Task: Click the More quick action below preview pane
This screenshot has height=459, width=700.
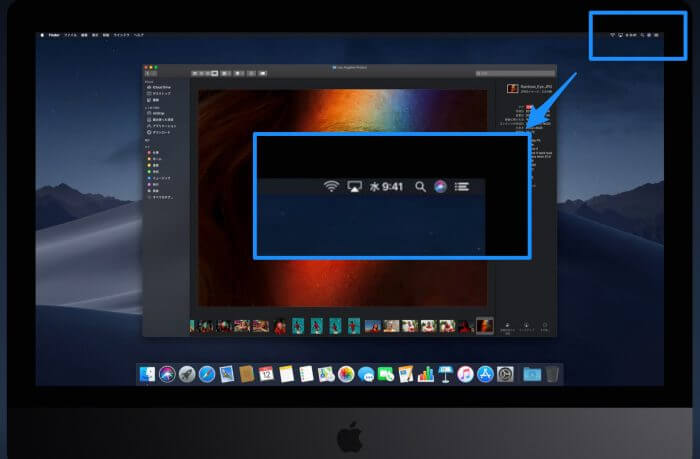Action: point(544,327)
